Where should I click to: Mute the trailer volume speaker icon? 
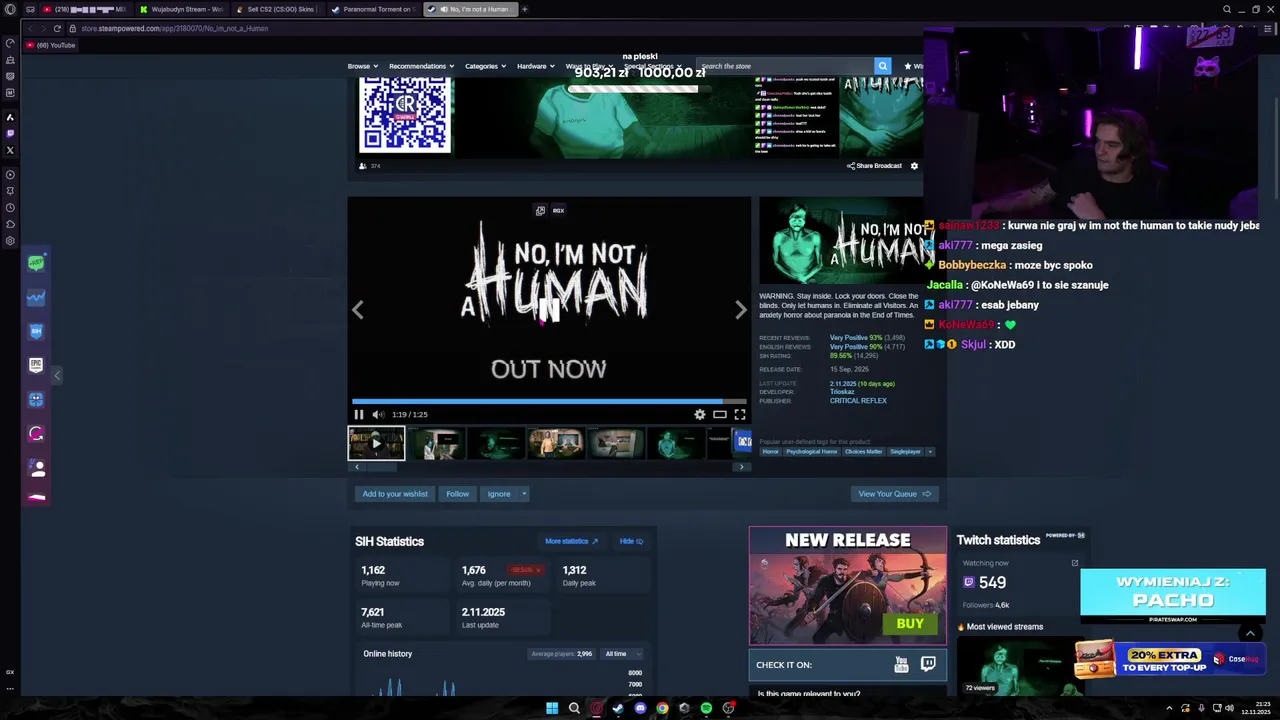[x=378, y=414]
